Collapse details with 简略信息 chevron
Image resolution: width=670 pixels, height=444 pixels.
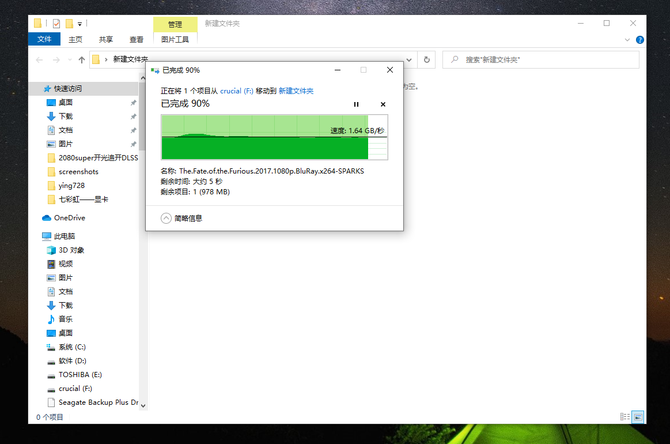point(166,218)
